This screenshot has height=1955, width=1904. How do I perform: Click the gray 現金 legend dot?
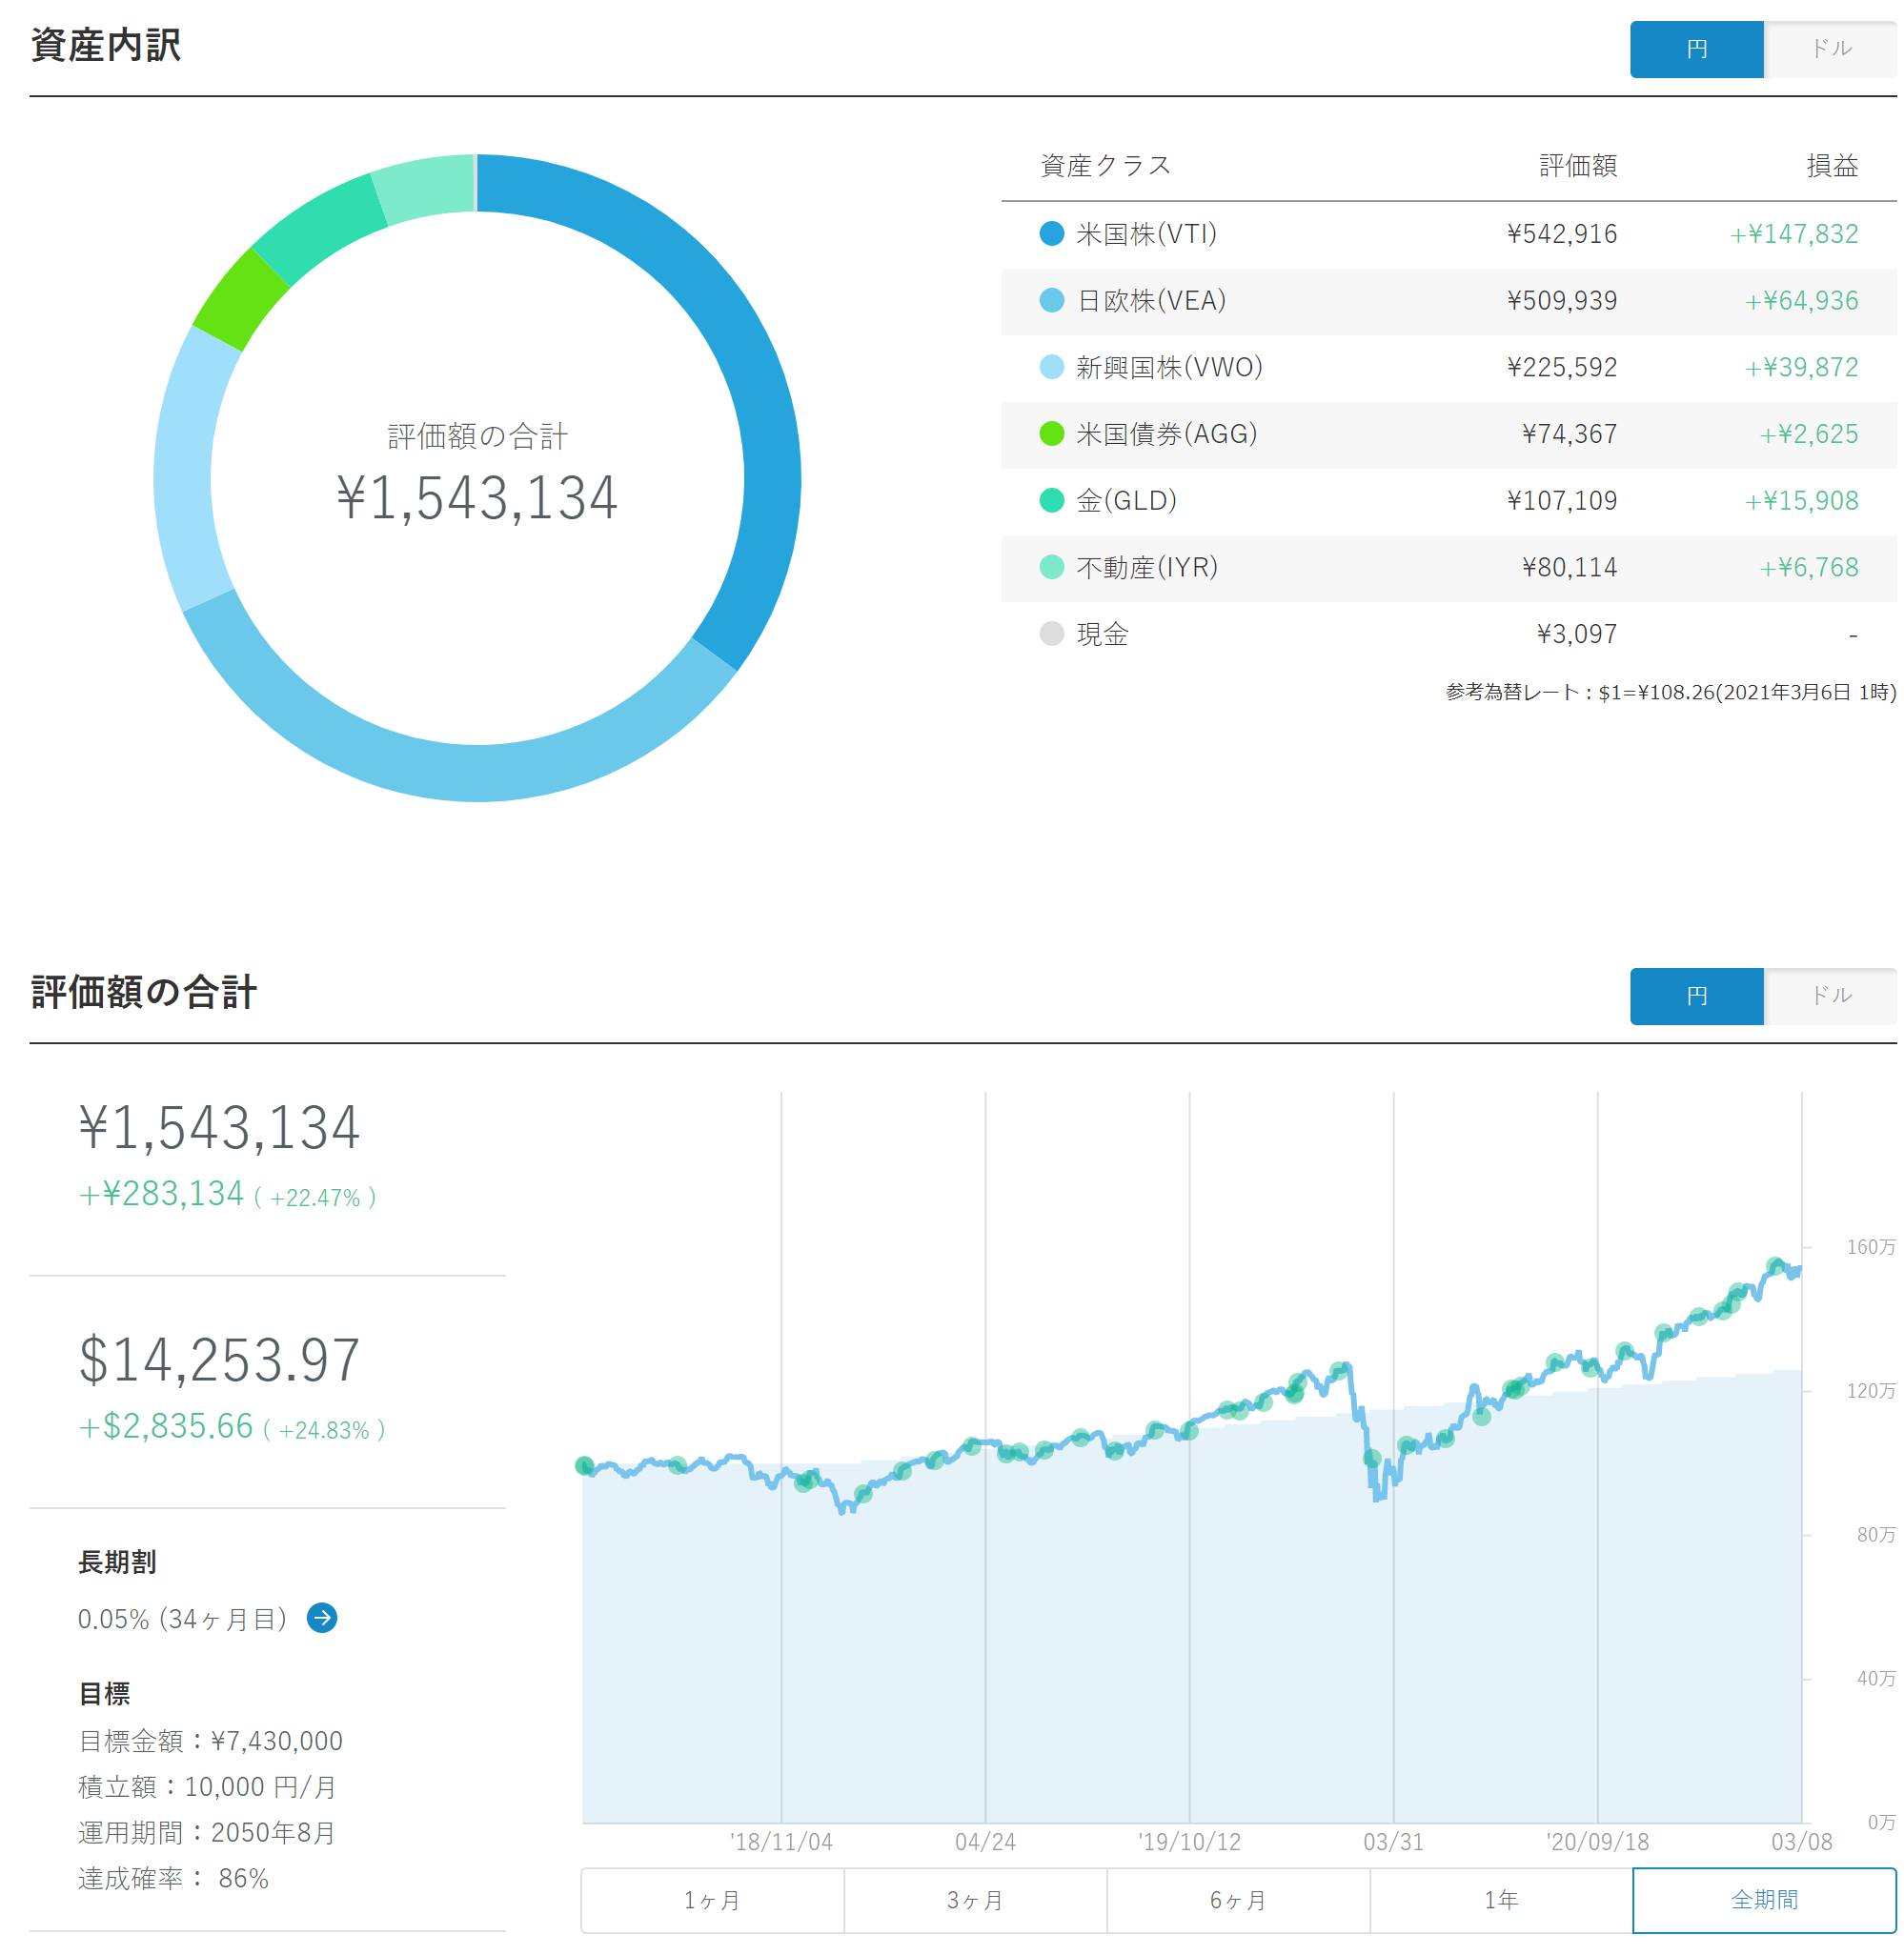pyautogui.click(x=1051, y=633)
